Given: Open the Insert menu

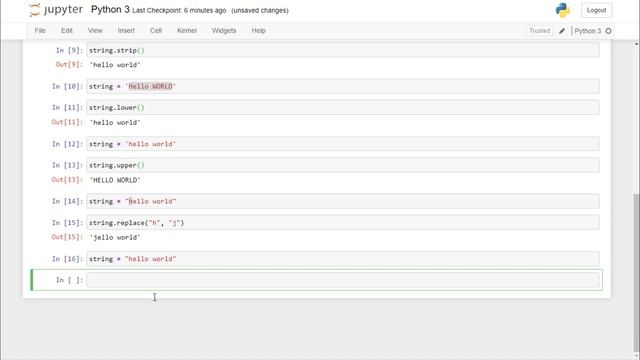Looking at the screenshot, I should tap(126, 31).
